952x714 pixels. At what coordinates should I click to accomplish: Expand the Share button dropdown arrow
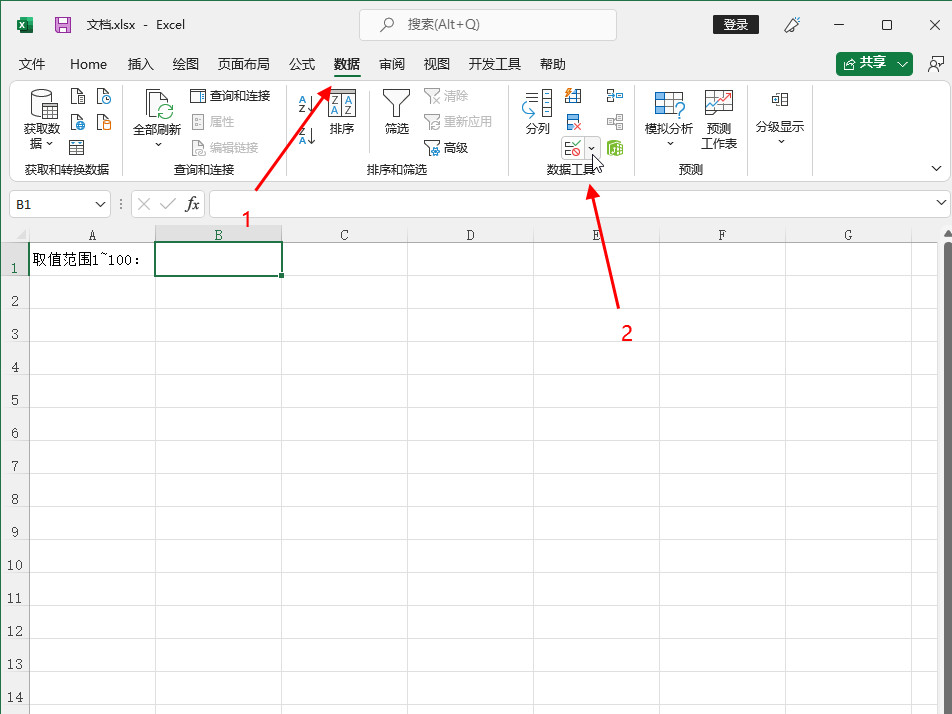tap(903, 63)
